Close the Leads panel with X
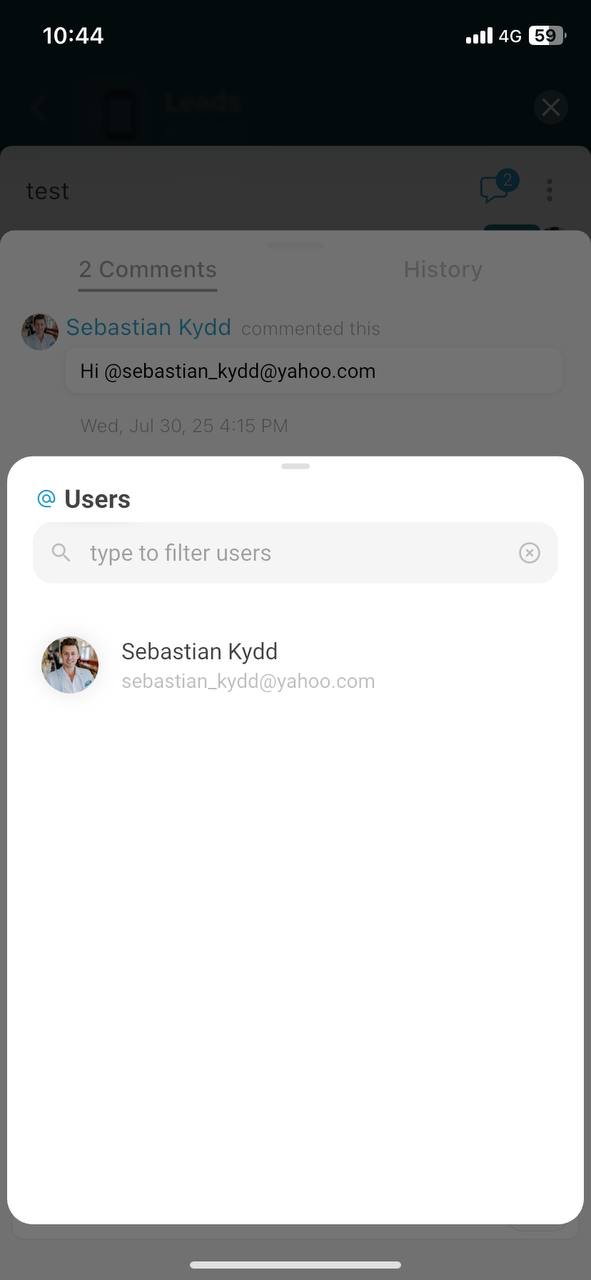The image size is (591, 1280). coord(550,108)
